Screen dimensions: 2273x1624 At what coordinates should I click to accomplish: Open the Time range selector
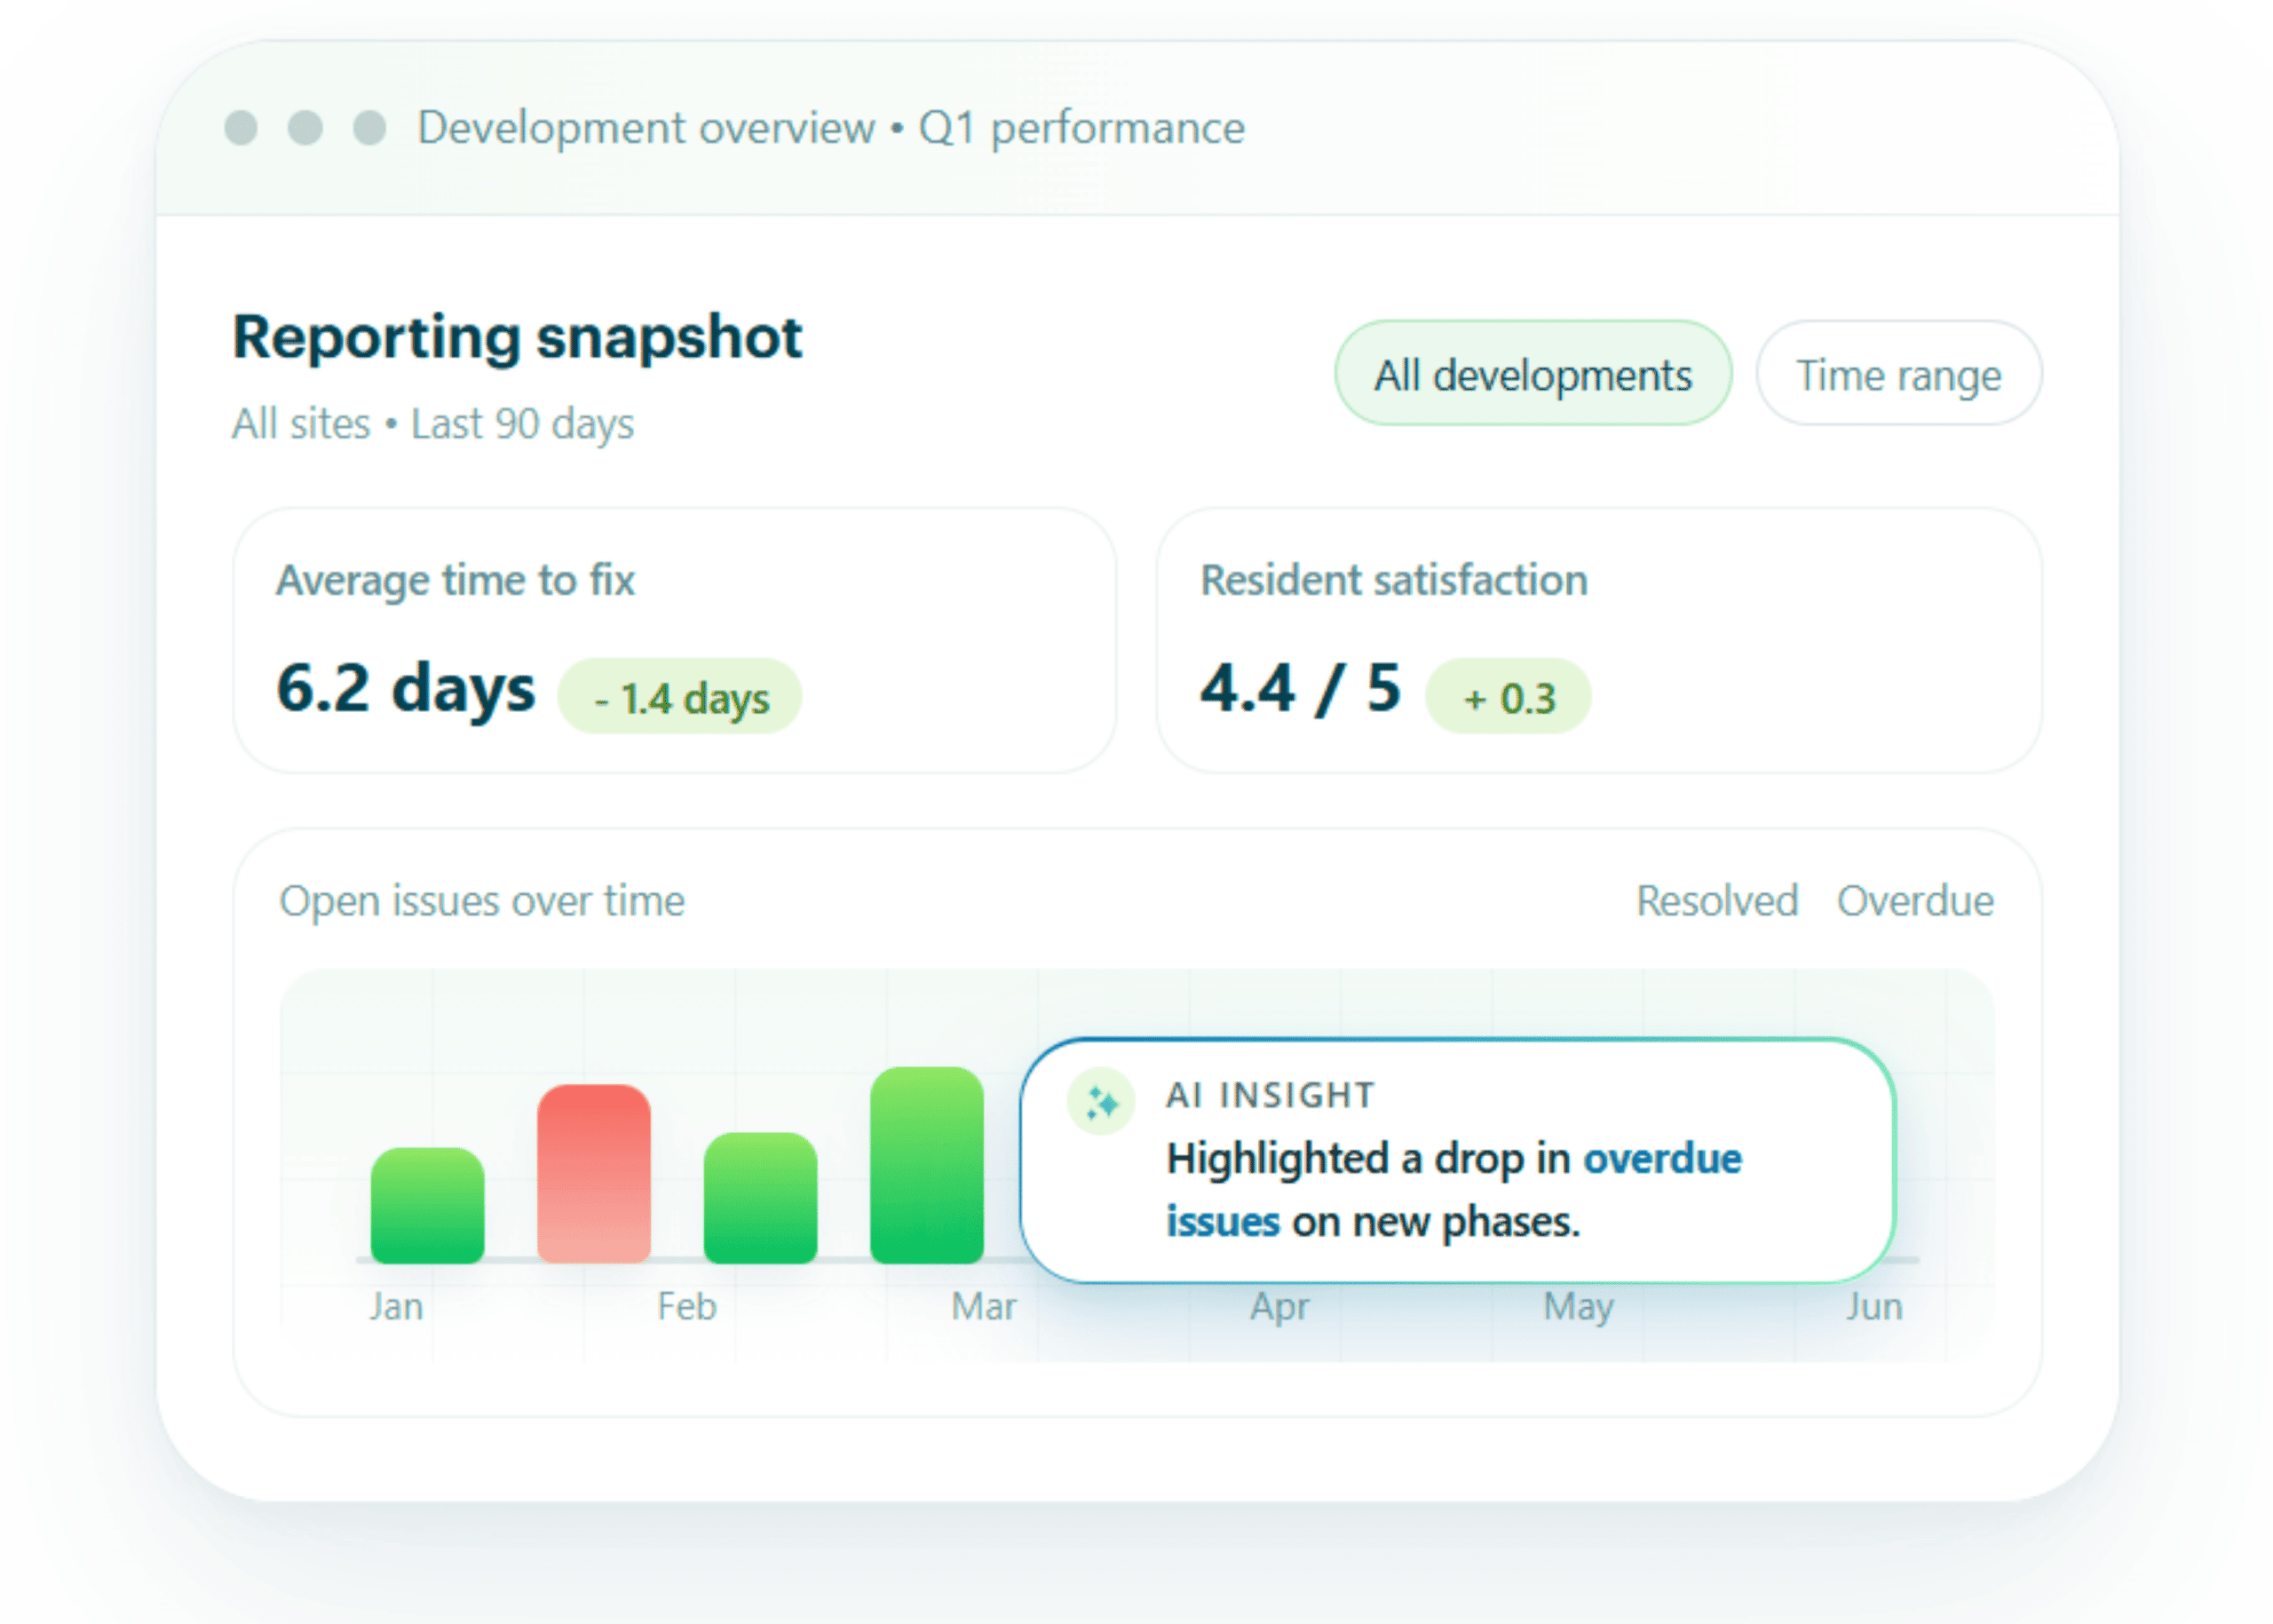pyautogui.click(x=1898, y=374)
